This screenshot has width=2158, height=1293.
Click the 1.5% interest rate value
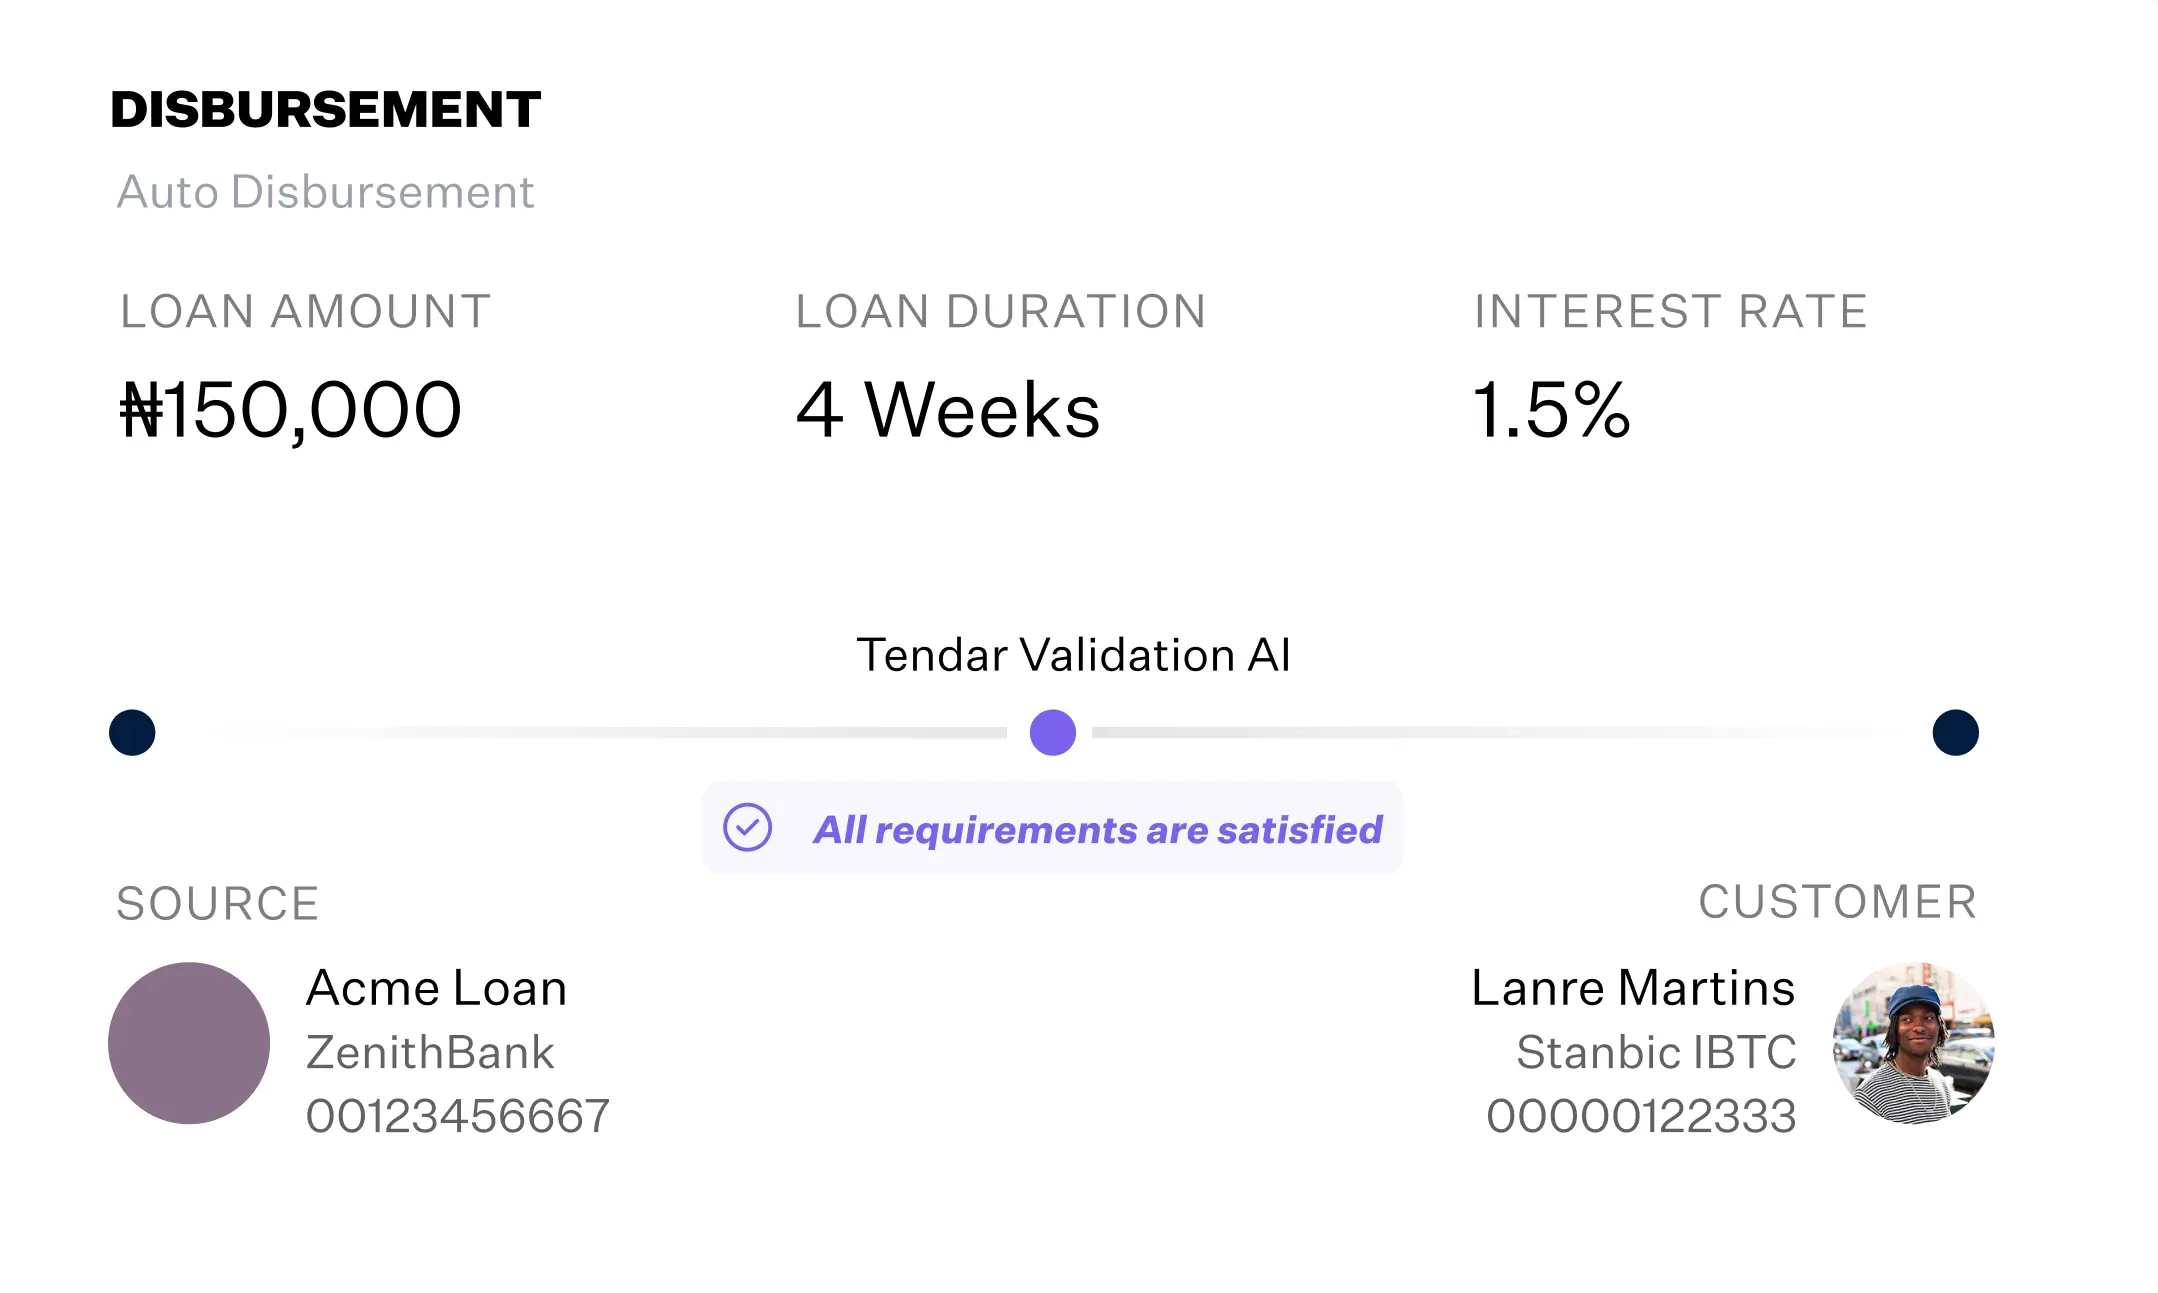[x=1552, y=410]
